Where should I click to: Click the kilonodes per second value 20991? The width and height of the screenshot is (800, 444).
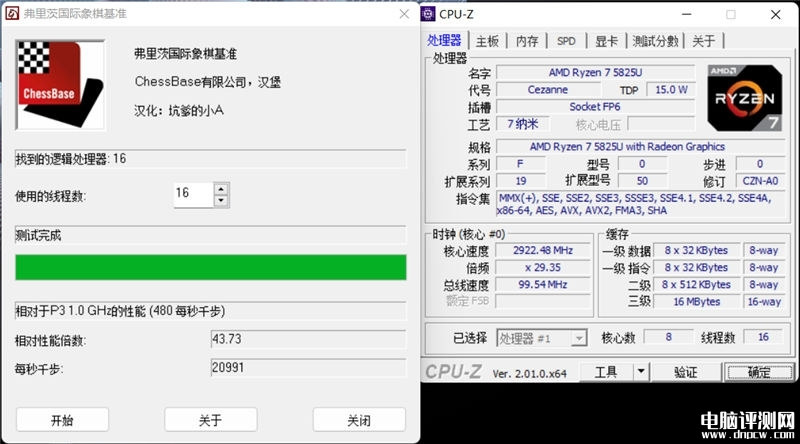[308, 367]
